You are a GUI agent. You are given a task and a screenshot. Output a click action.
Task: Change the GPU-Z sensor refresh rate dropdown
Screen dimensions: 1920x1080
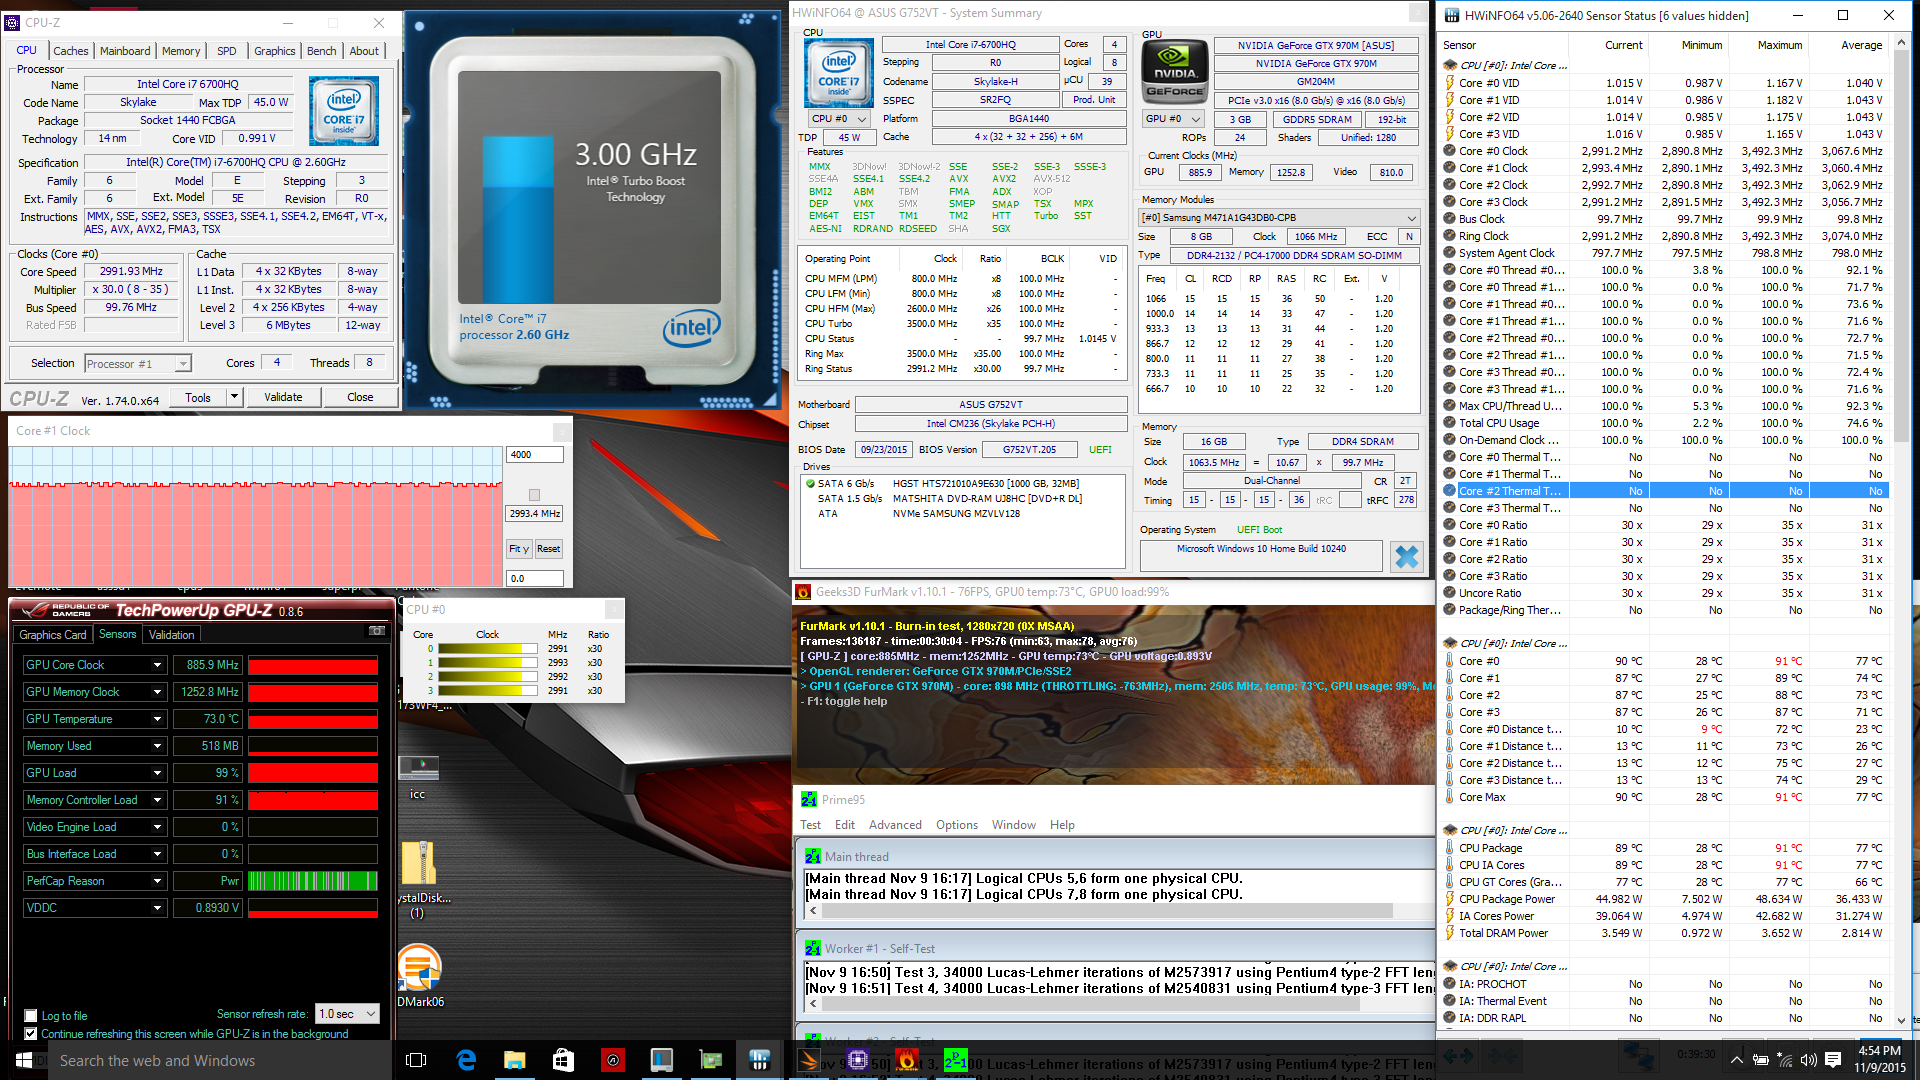[347, 1014]
